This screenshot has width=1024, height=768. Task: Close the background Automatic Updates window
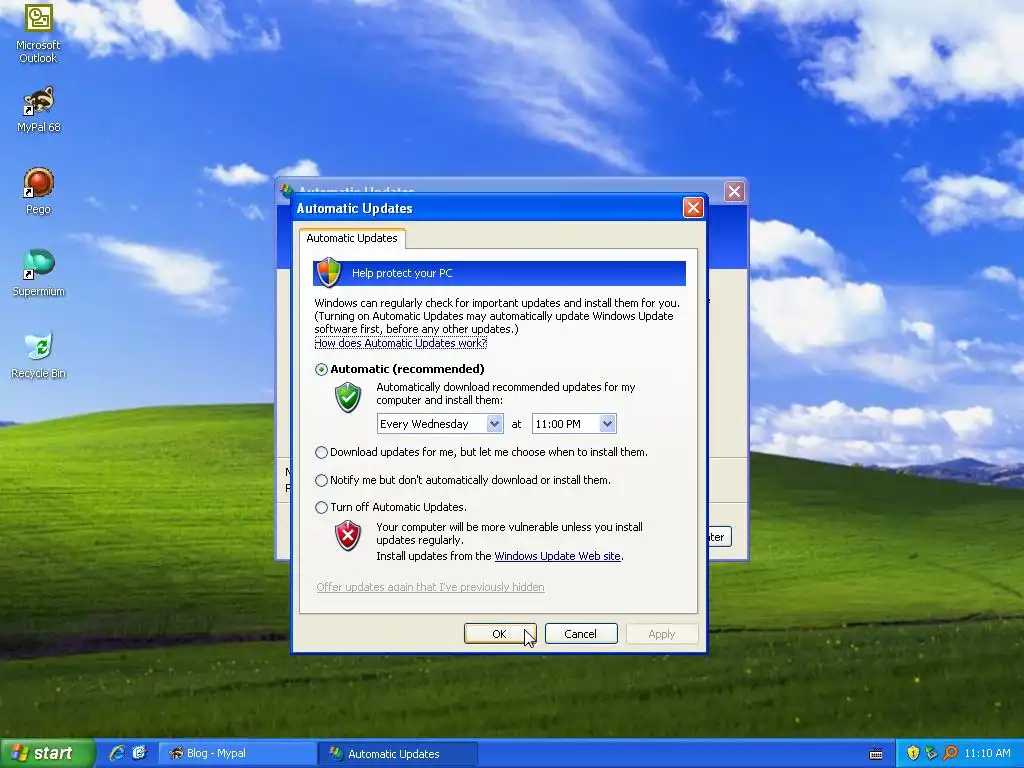(x=734, y=191)
